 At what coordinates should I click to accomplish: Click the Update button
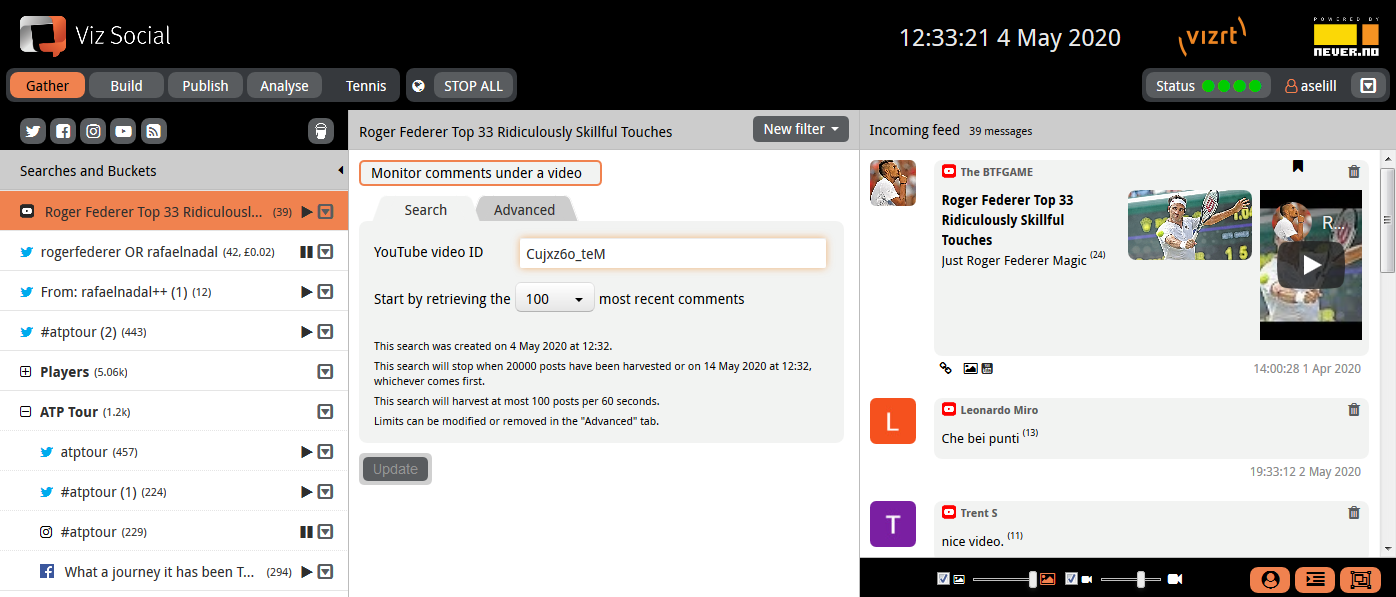[395, 469]
